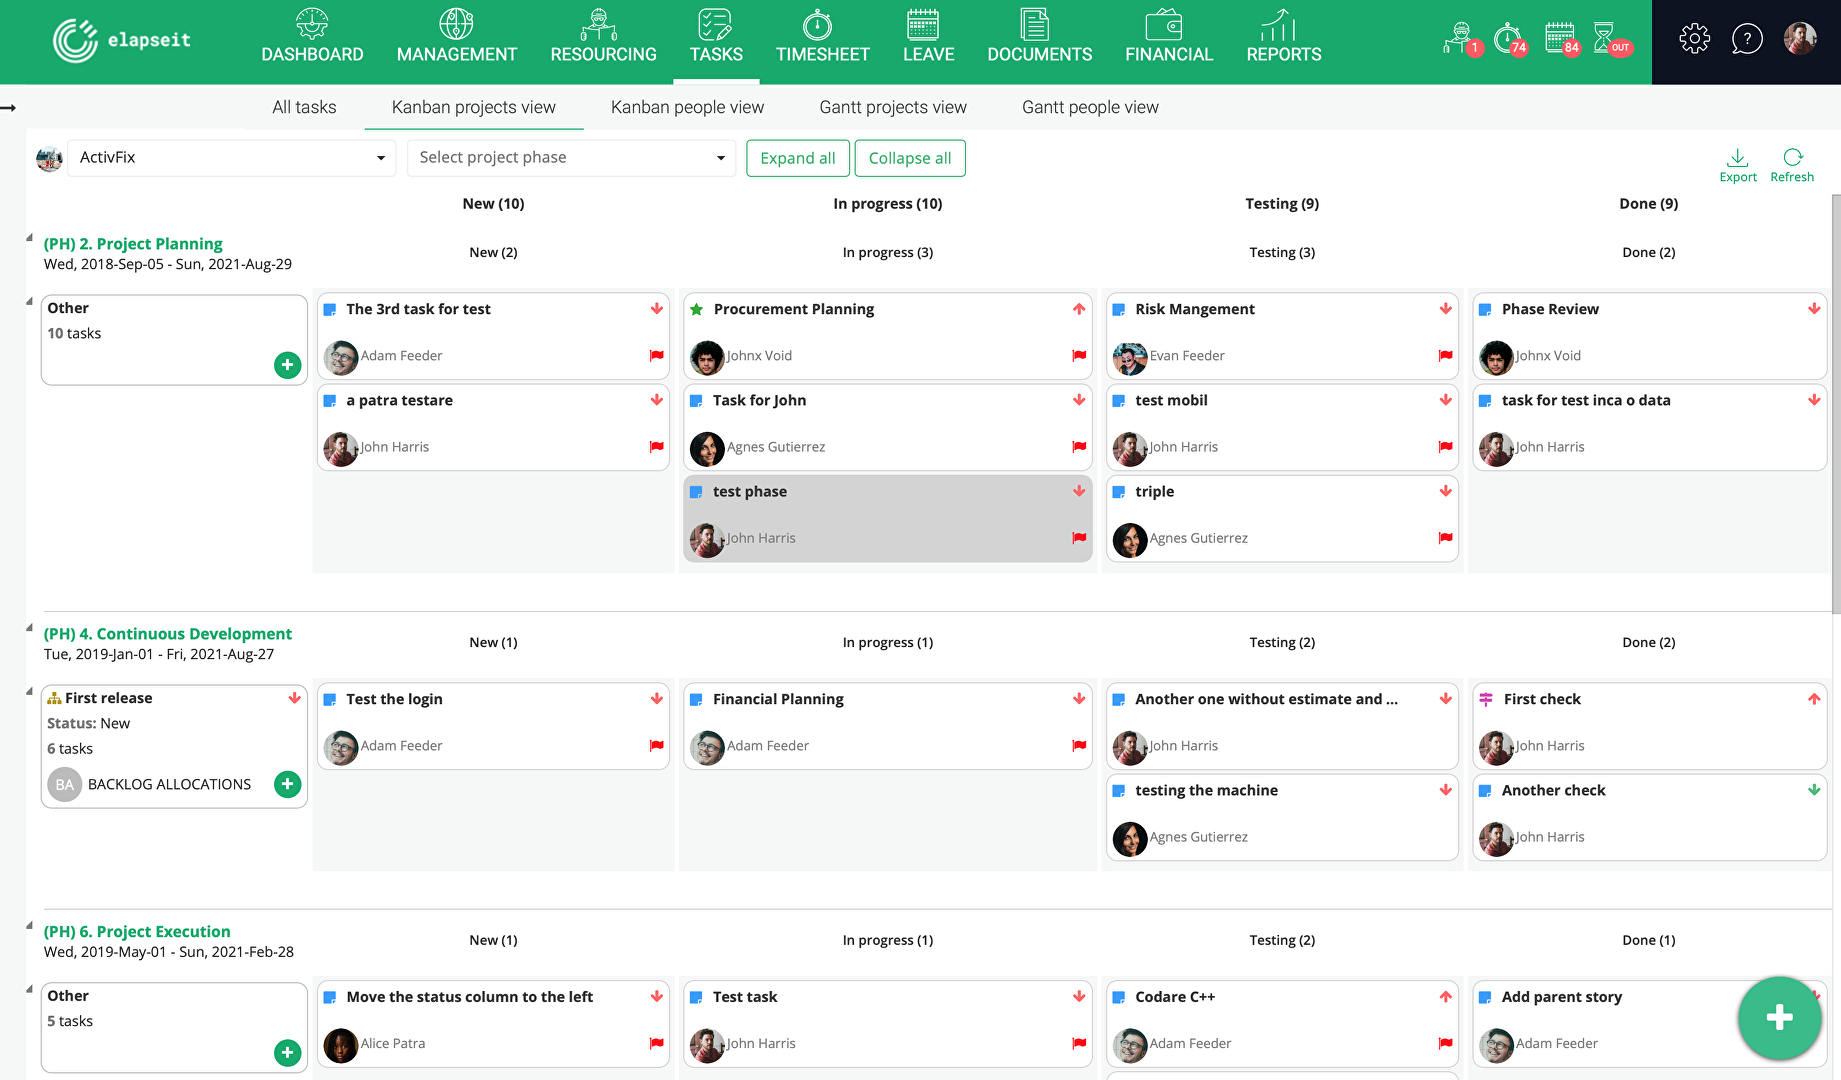Open timesheet notifications icon with badge 74
The width and height of the screenshot is (1841, 1080).
[1510, 39]
